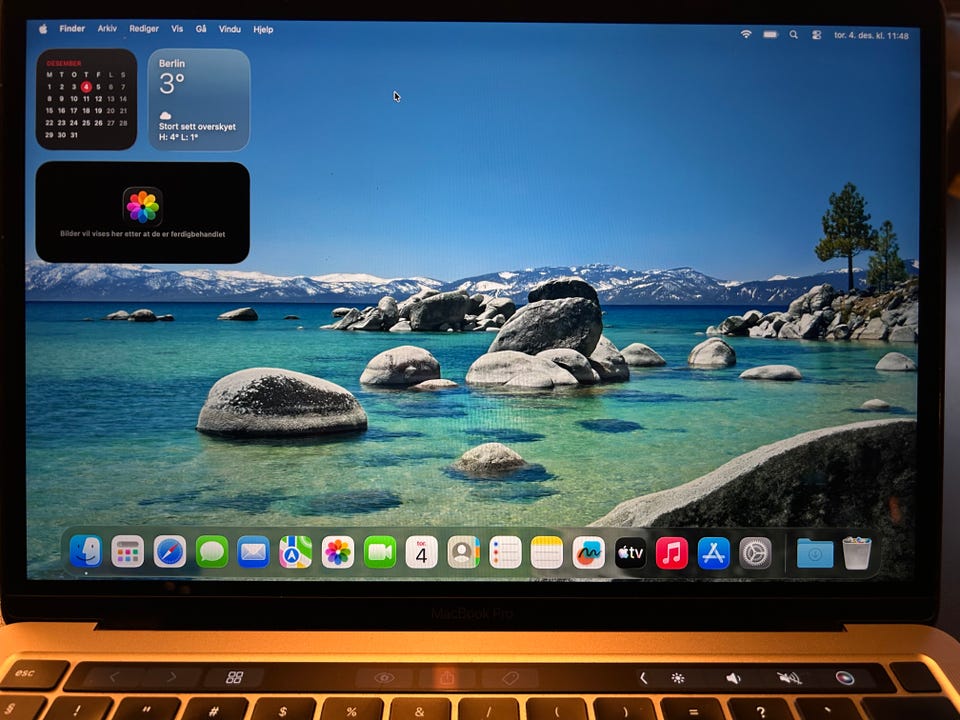Open Messages app in Dock
The image size is (960, 720).
(212, 552)
